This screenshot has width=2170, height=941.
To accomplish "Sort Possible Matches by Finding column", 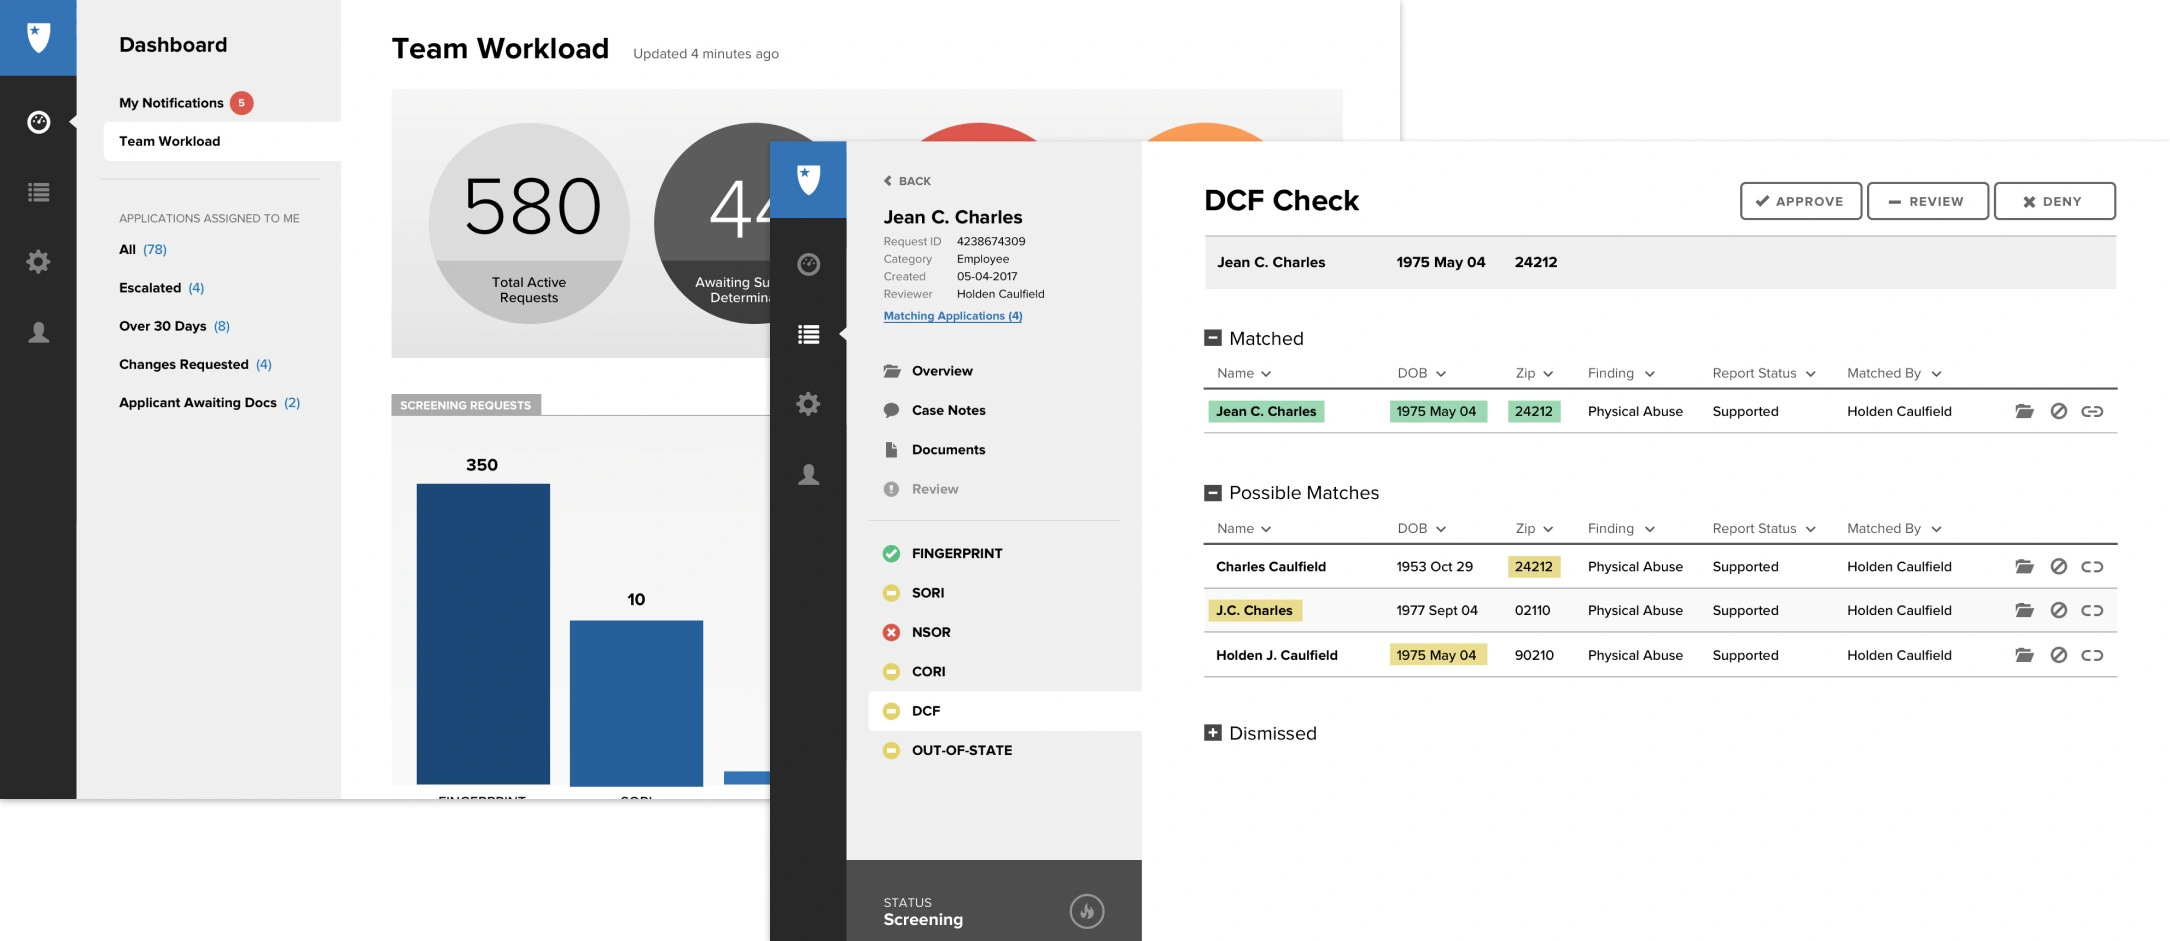I will pos(1621,528).
